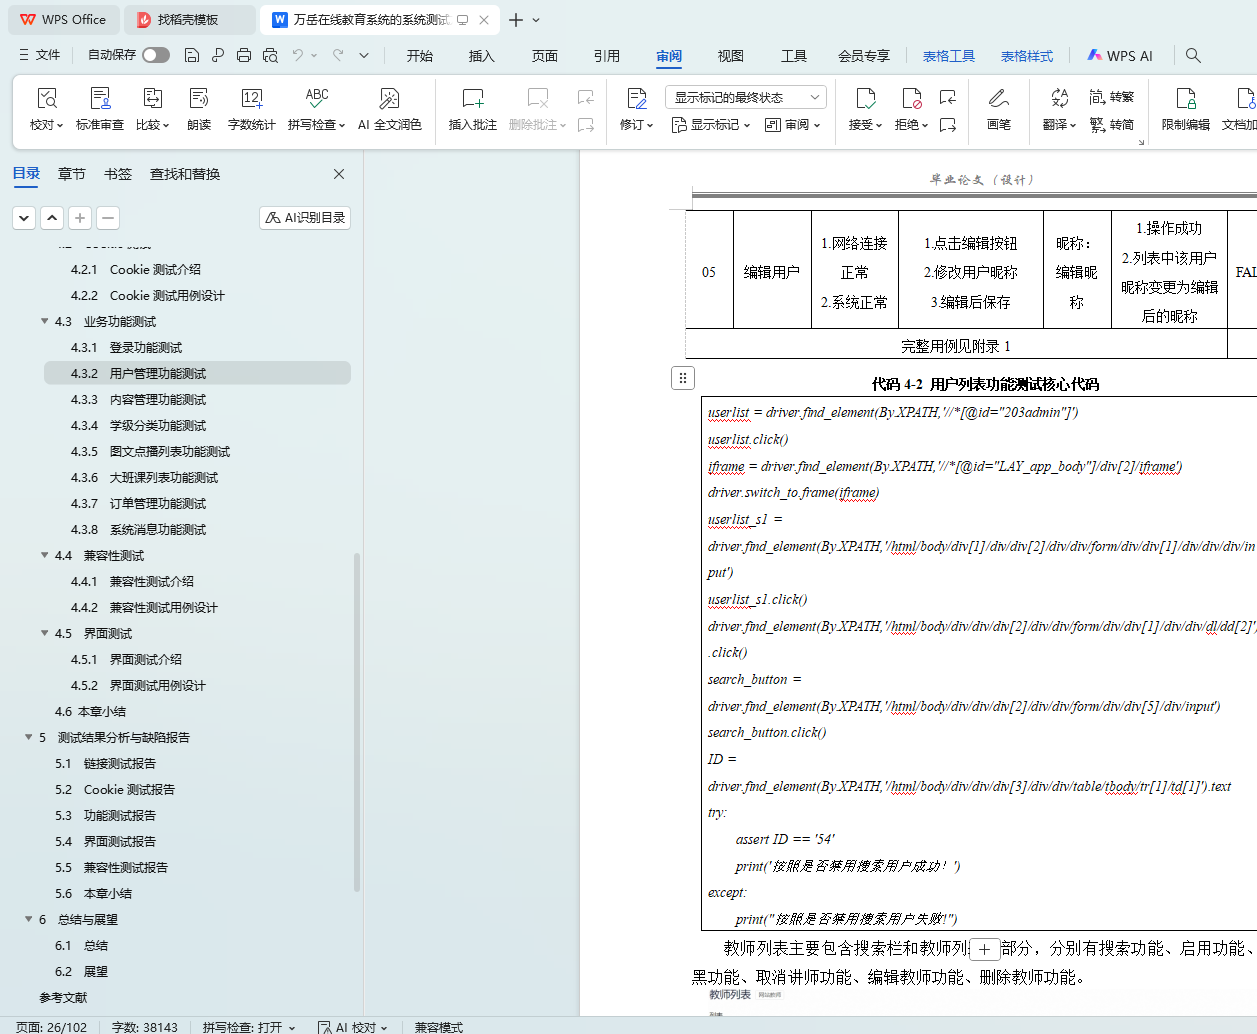1257x1034 pixels.
Task: Open 显示标记的最终状态 dropdown
Action: [x=745, y=97]
